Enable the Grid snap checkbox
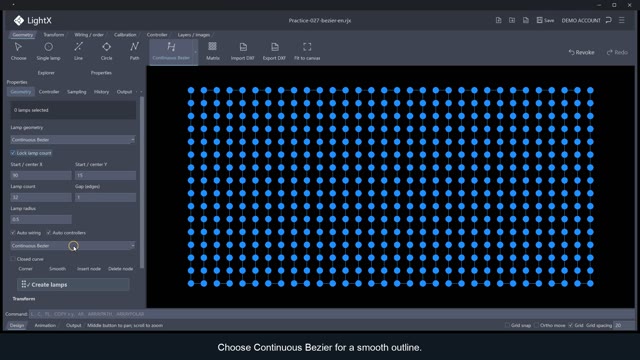Viewport: 640px width, 360px height. (507, 325)
